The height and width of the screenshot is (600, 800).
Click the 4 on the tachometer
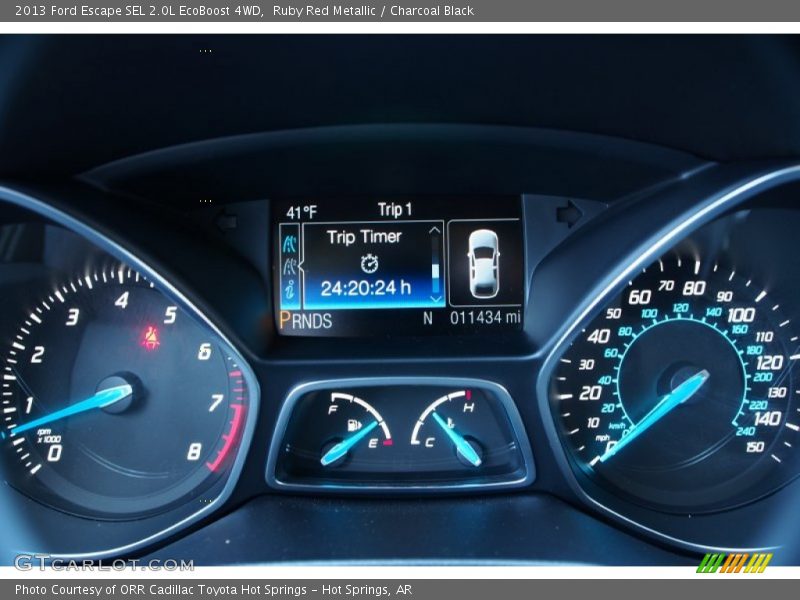pyautogui.click(x=122, y=300)
